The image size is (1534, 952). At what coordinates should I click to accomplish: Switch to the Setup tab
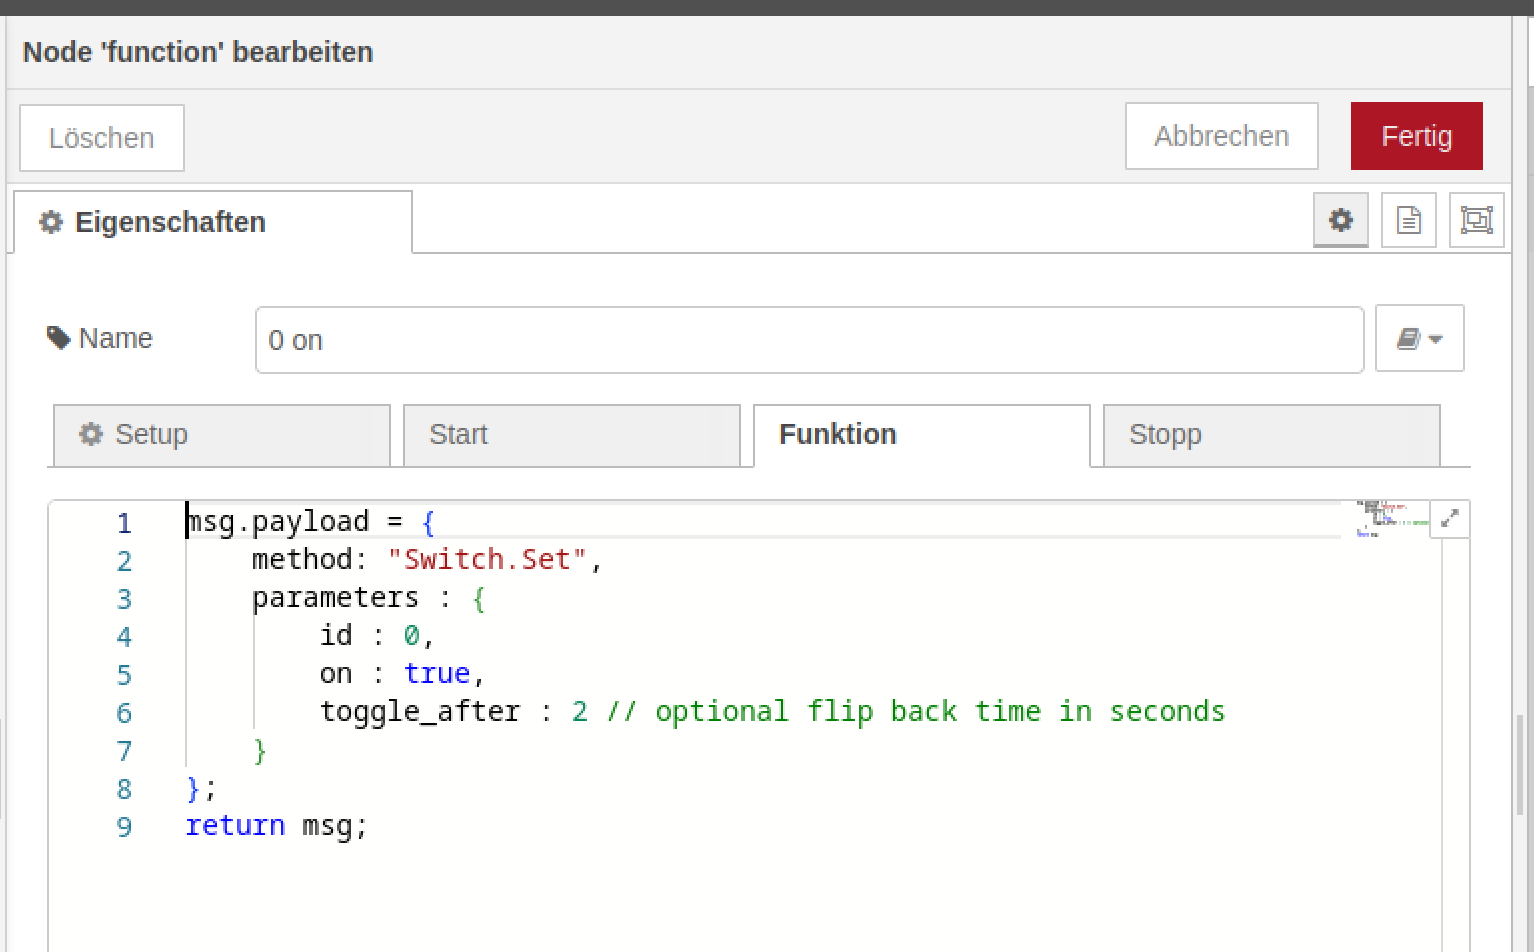coord(221,435)
